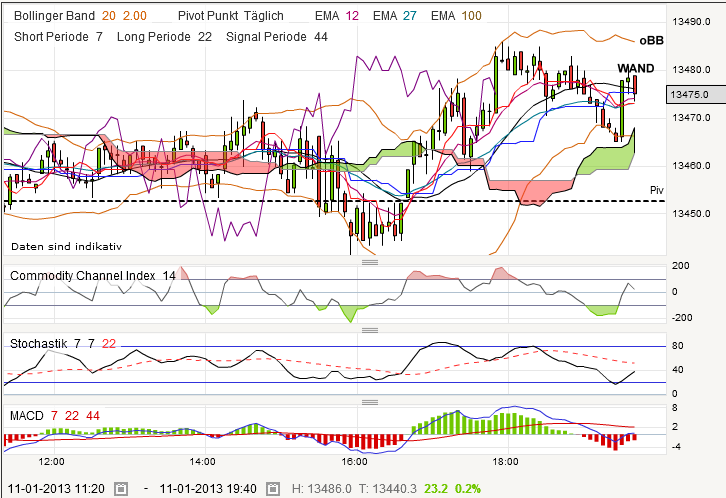Click the start date 11-01-2013 11:20 field
This screenshot has height=498, width=726.
tap(56, 489)
